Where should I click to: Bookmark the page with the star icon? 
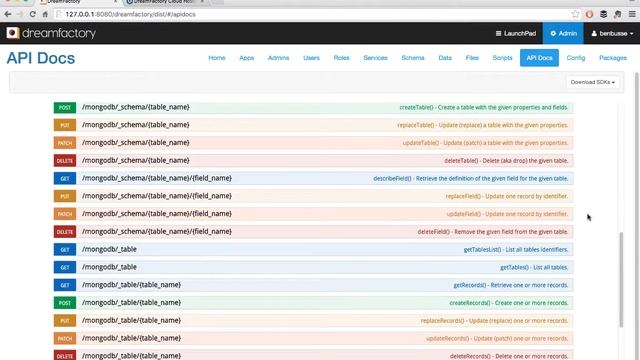click(576, 14)
